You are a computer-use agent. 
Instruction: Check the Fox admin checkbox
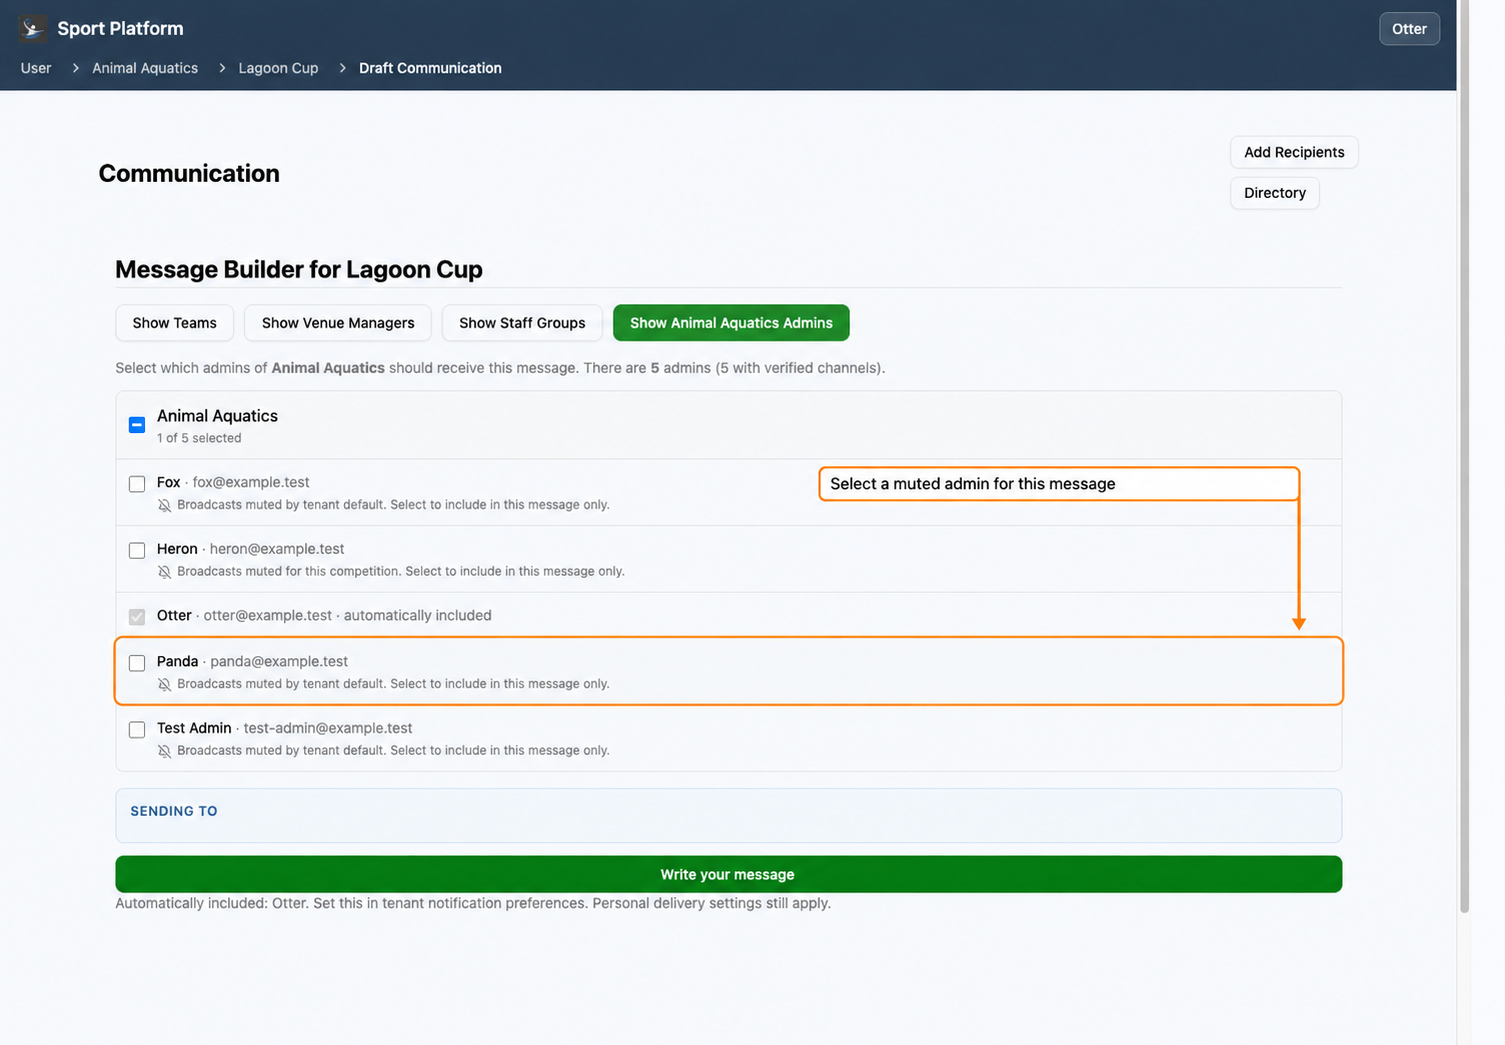point(137,484)
